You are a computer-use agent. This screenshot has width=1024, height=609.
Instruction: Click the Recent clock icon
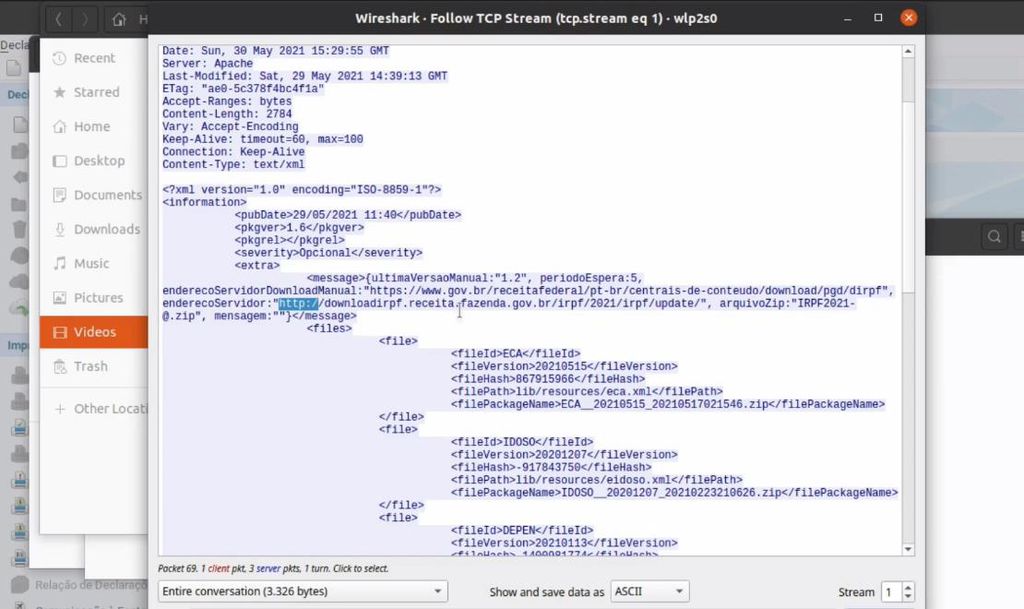point(59,58)
